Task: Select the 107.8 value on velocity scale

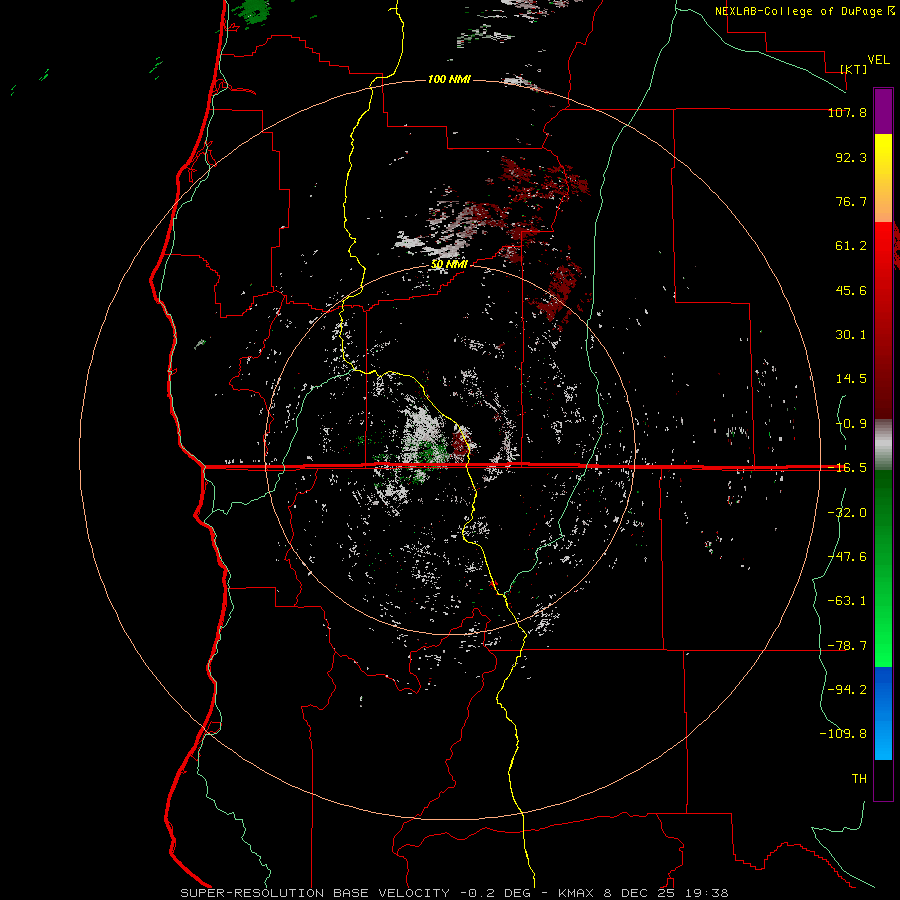Action: (847, 112)
